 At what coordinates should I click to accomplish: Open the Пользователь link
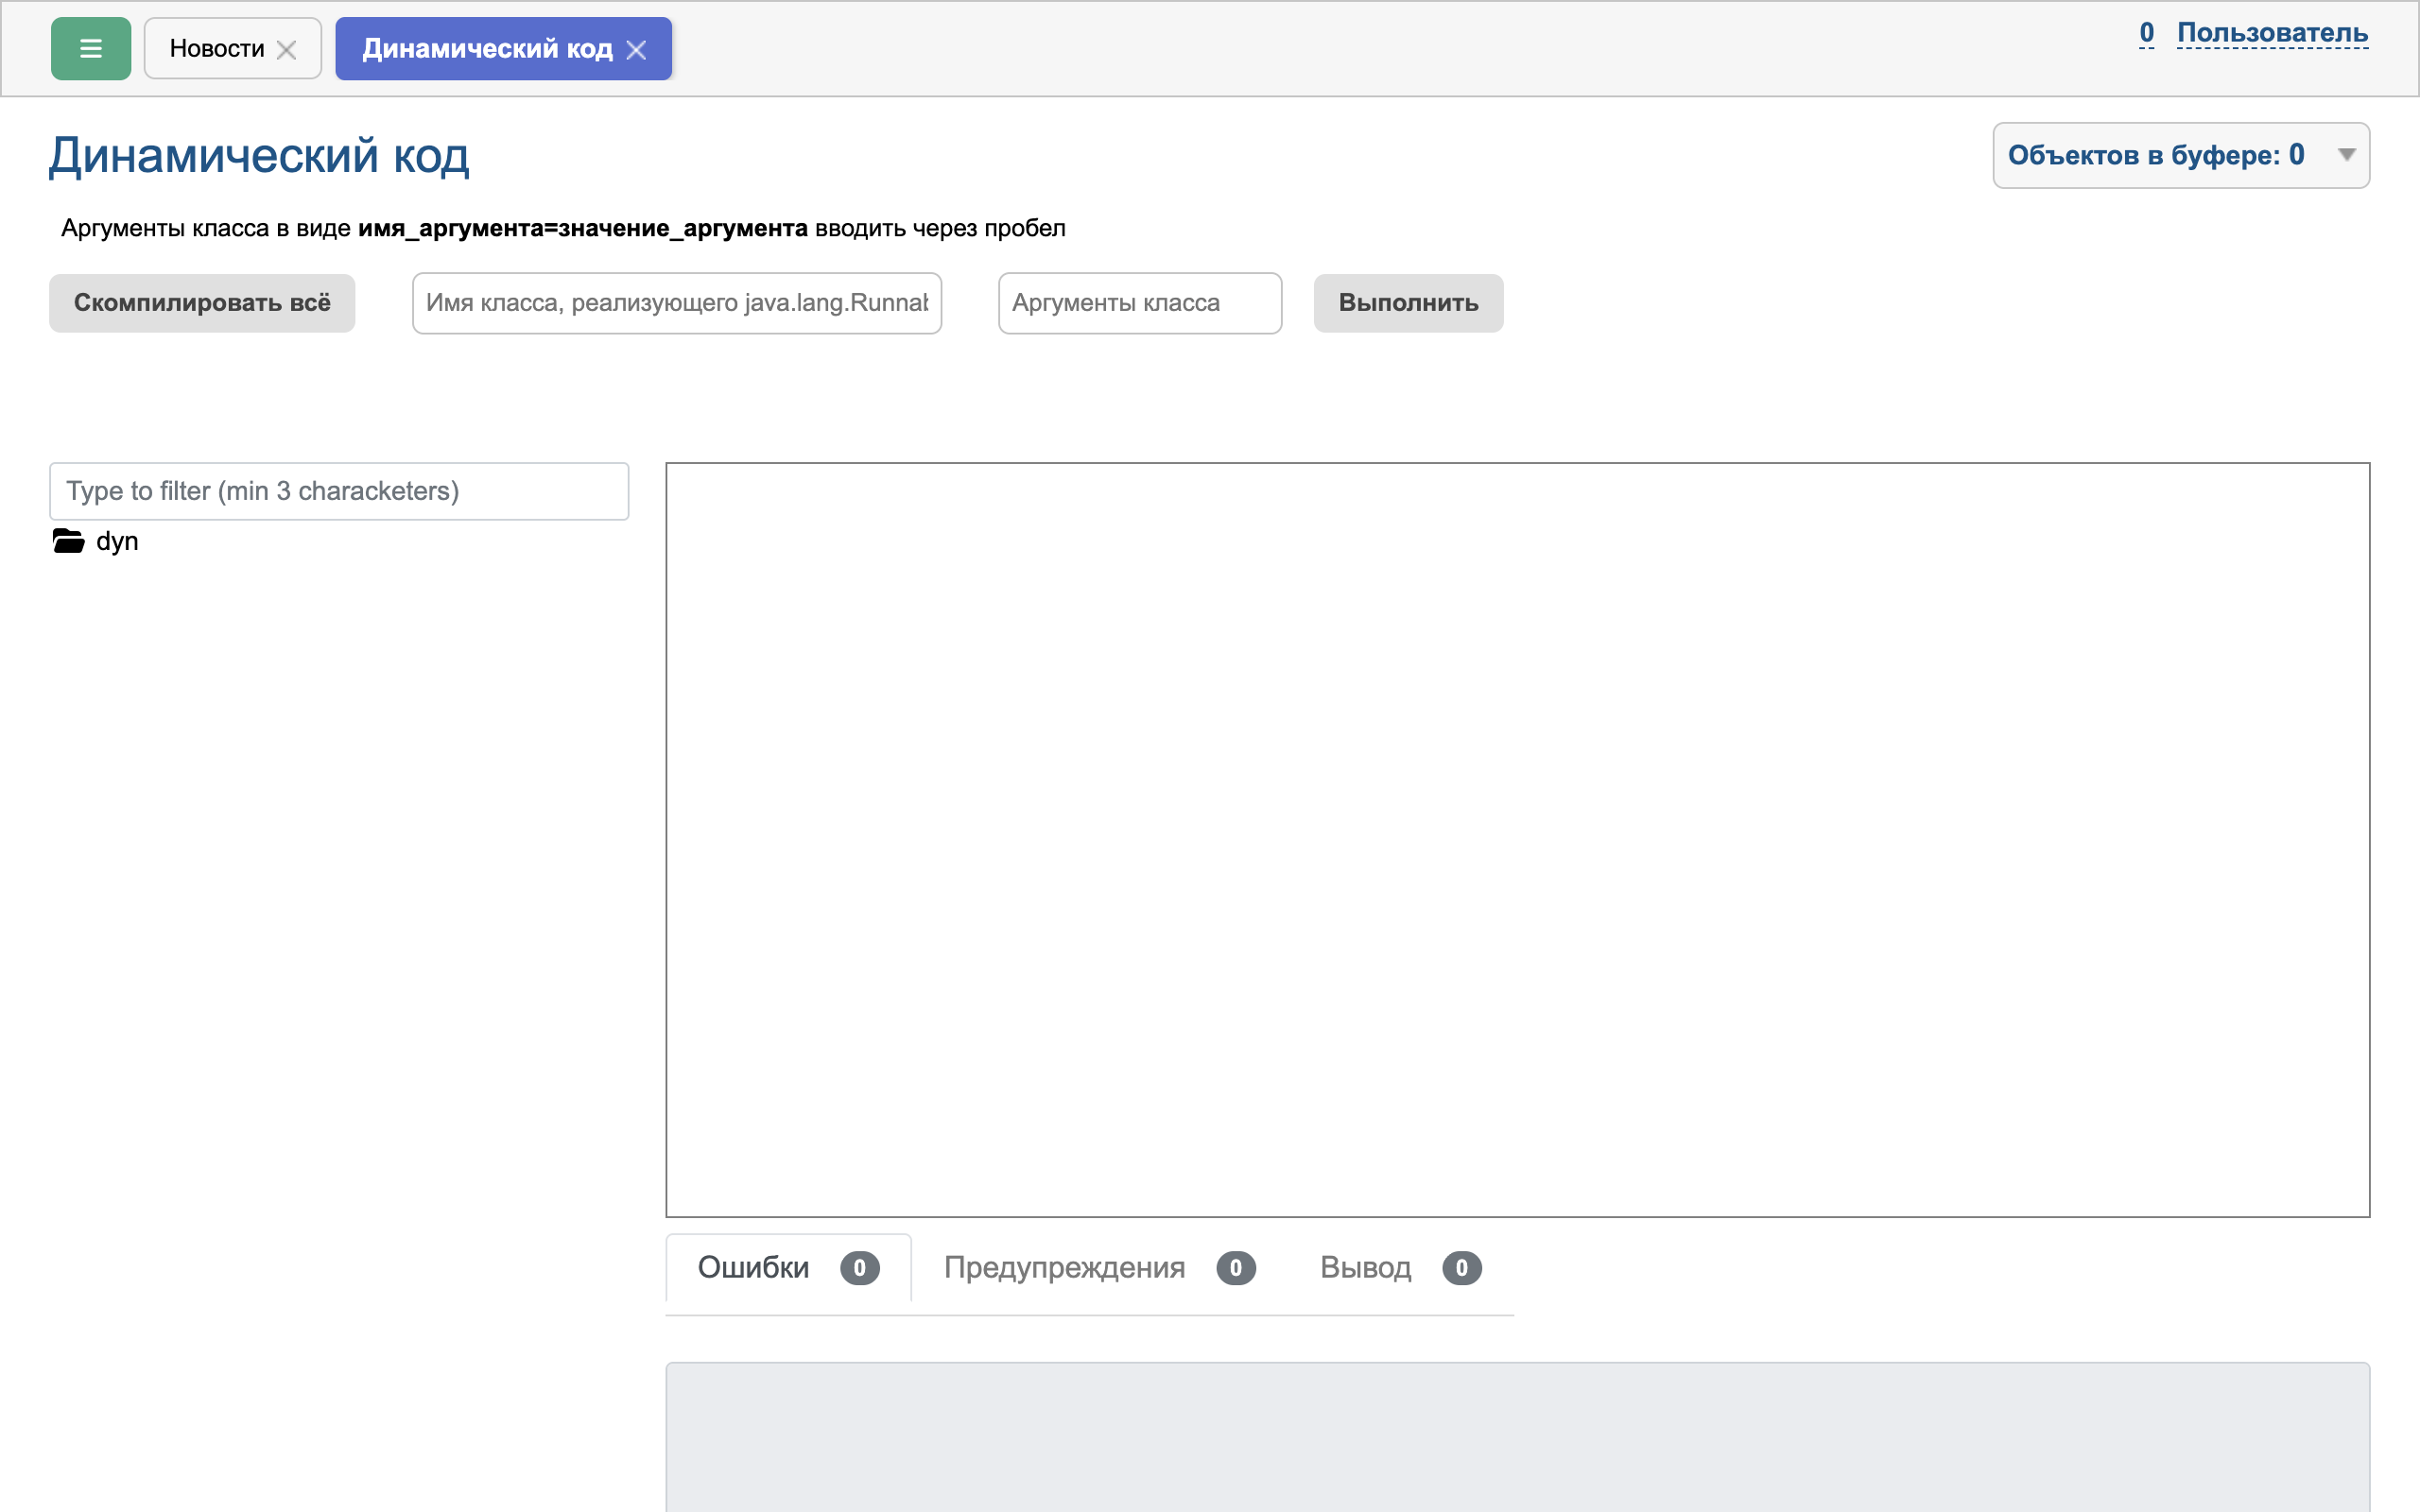point(2272,33)
